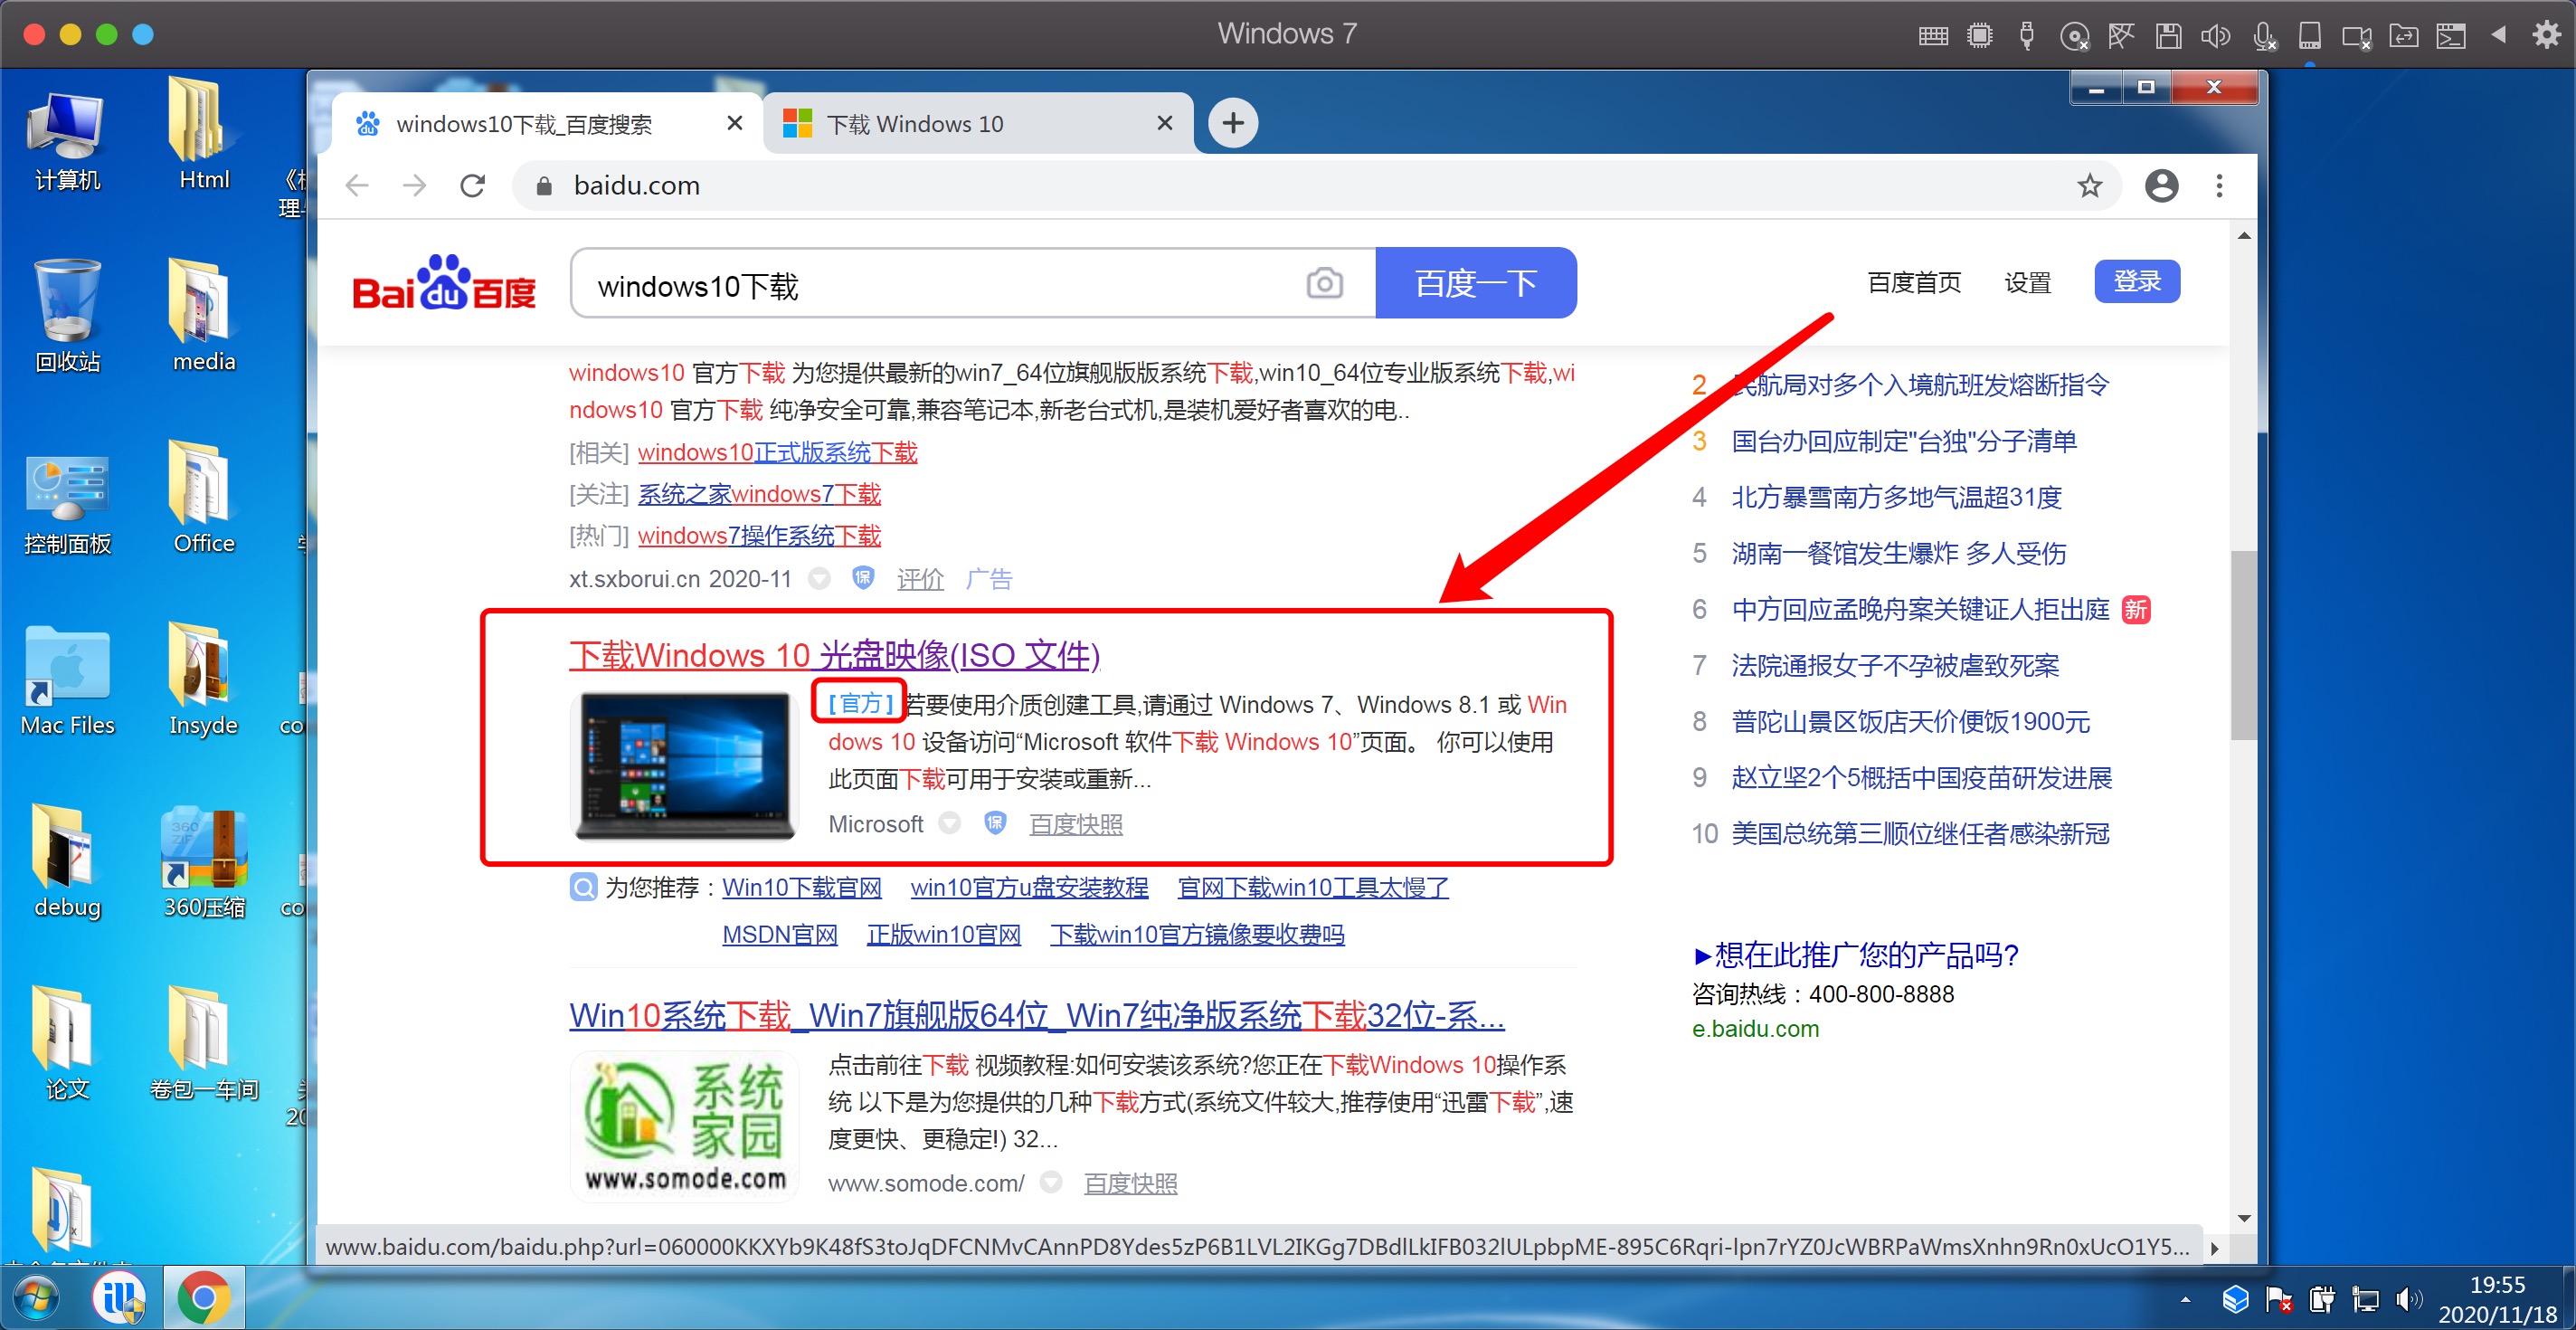Go to 百度首页 link
Viewport: 2576px width, 1330px height.
coord(1914,283)
